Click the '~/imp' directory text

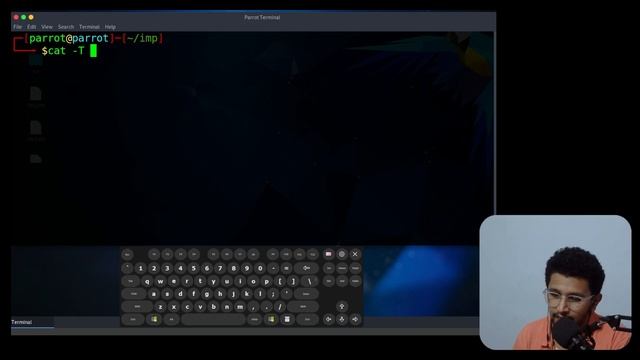142,38
